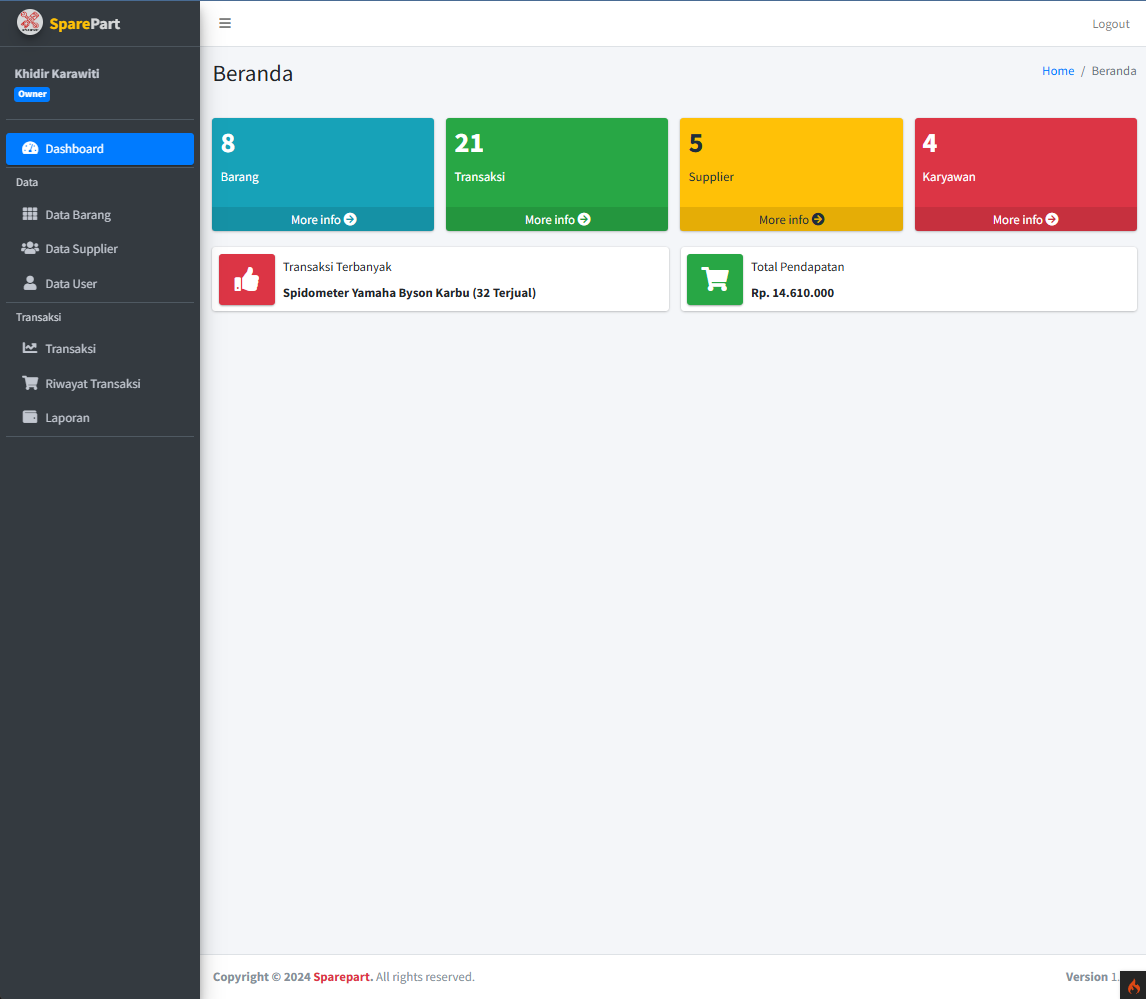1146x999 pixels.
Task: Select the Dashboard icon in the sidebar
Action: coord(29,148)
